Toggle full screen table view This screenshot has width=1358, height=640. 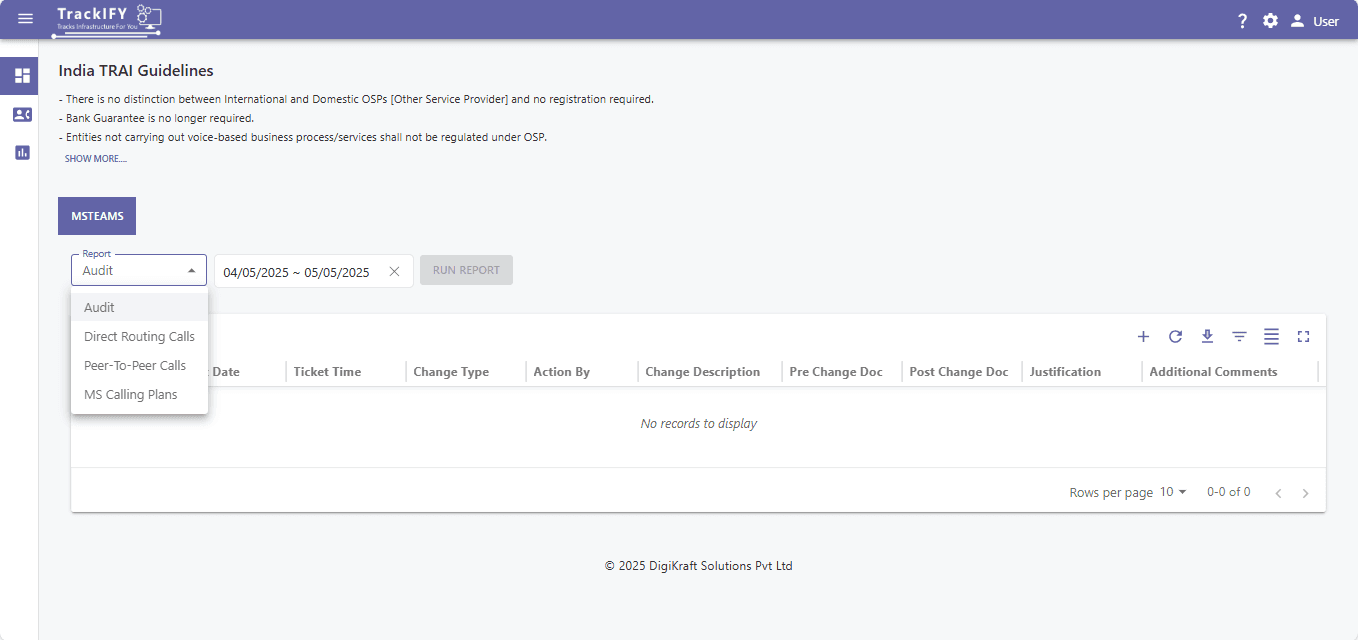pyautogui.click(x=1303, y=337)
